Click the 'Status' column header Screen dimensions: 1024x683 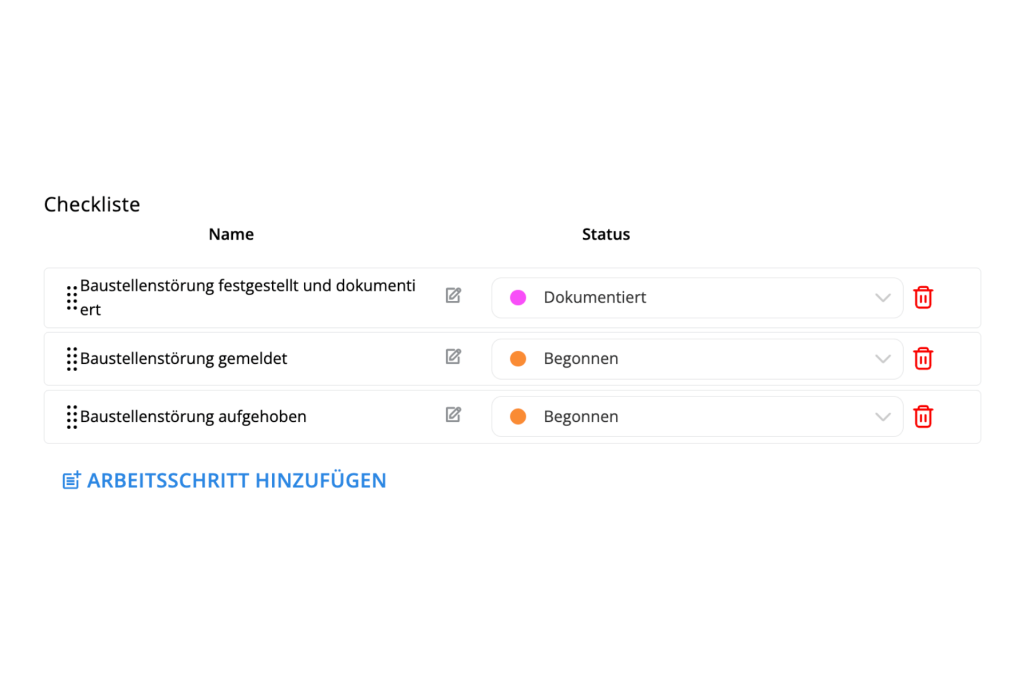tap(605, 234)
